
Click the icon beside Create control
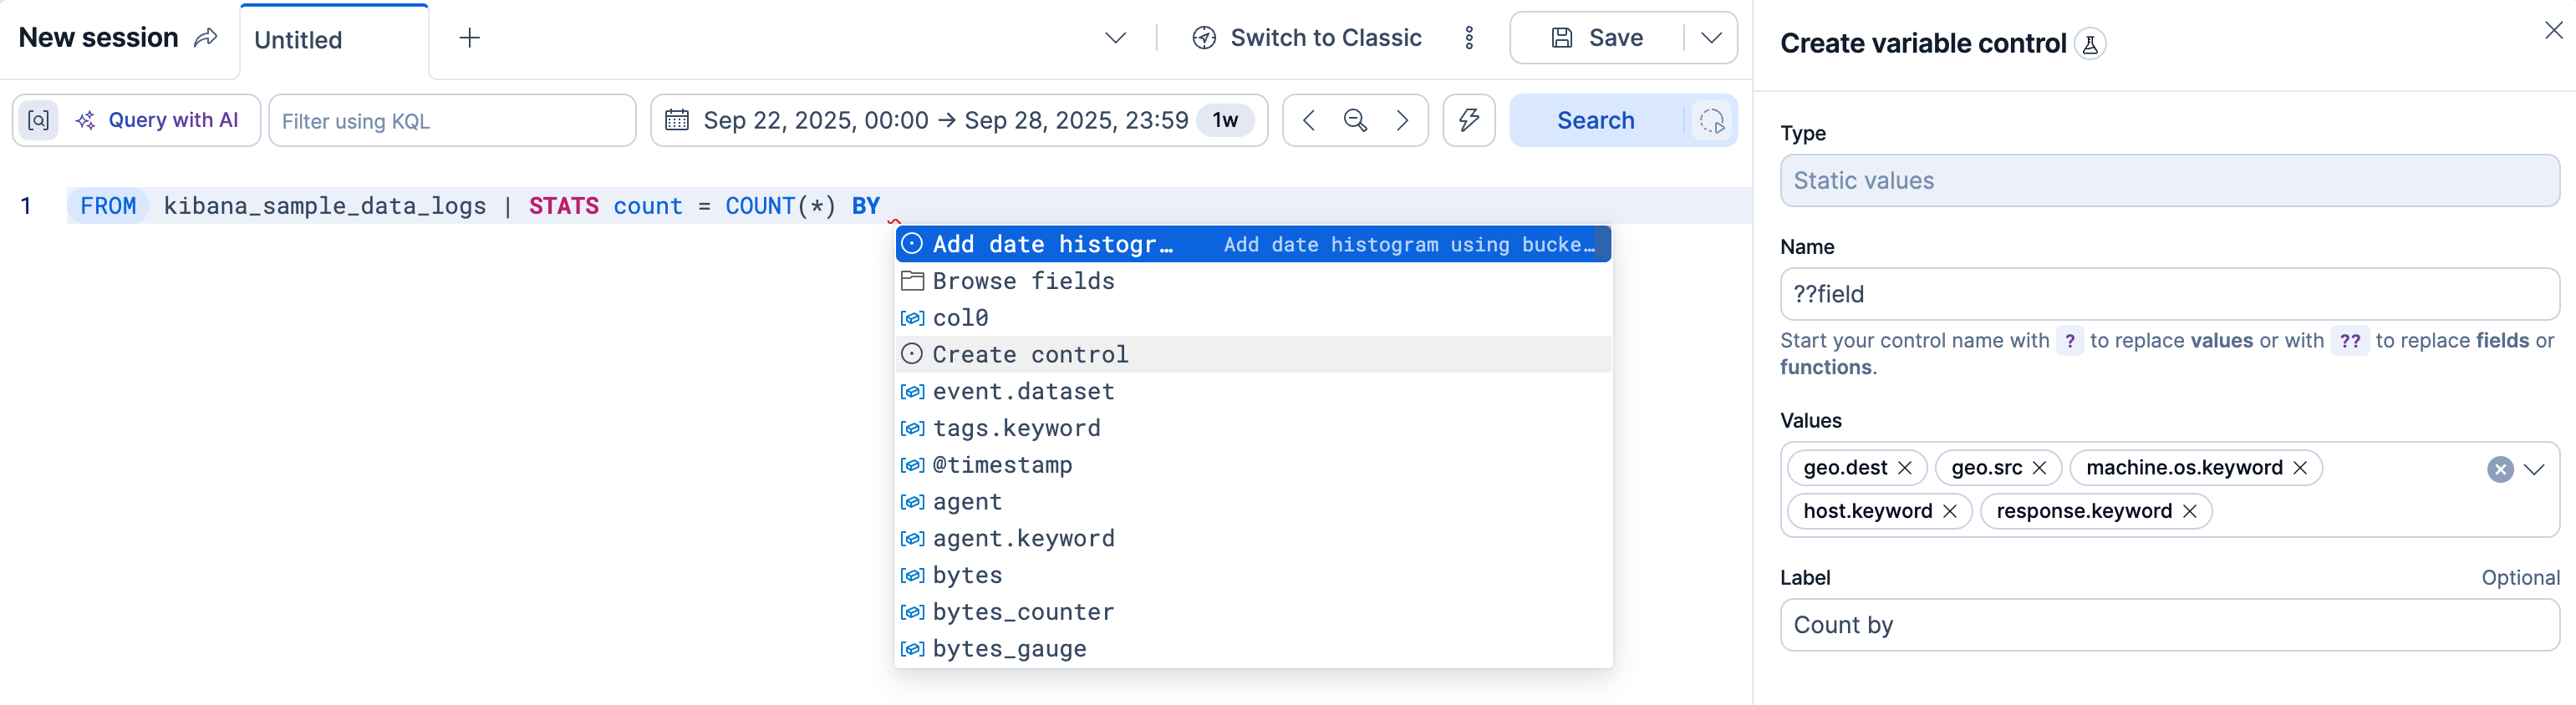(x=912, y=354)
